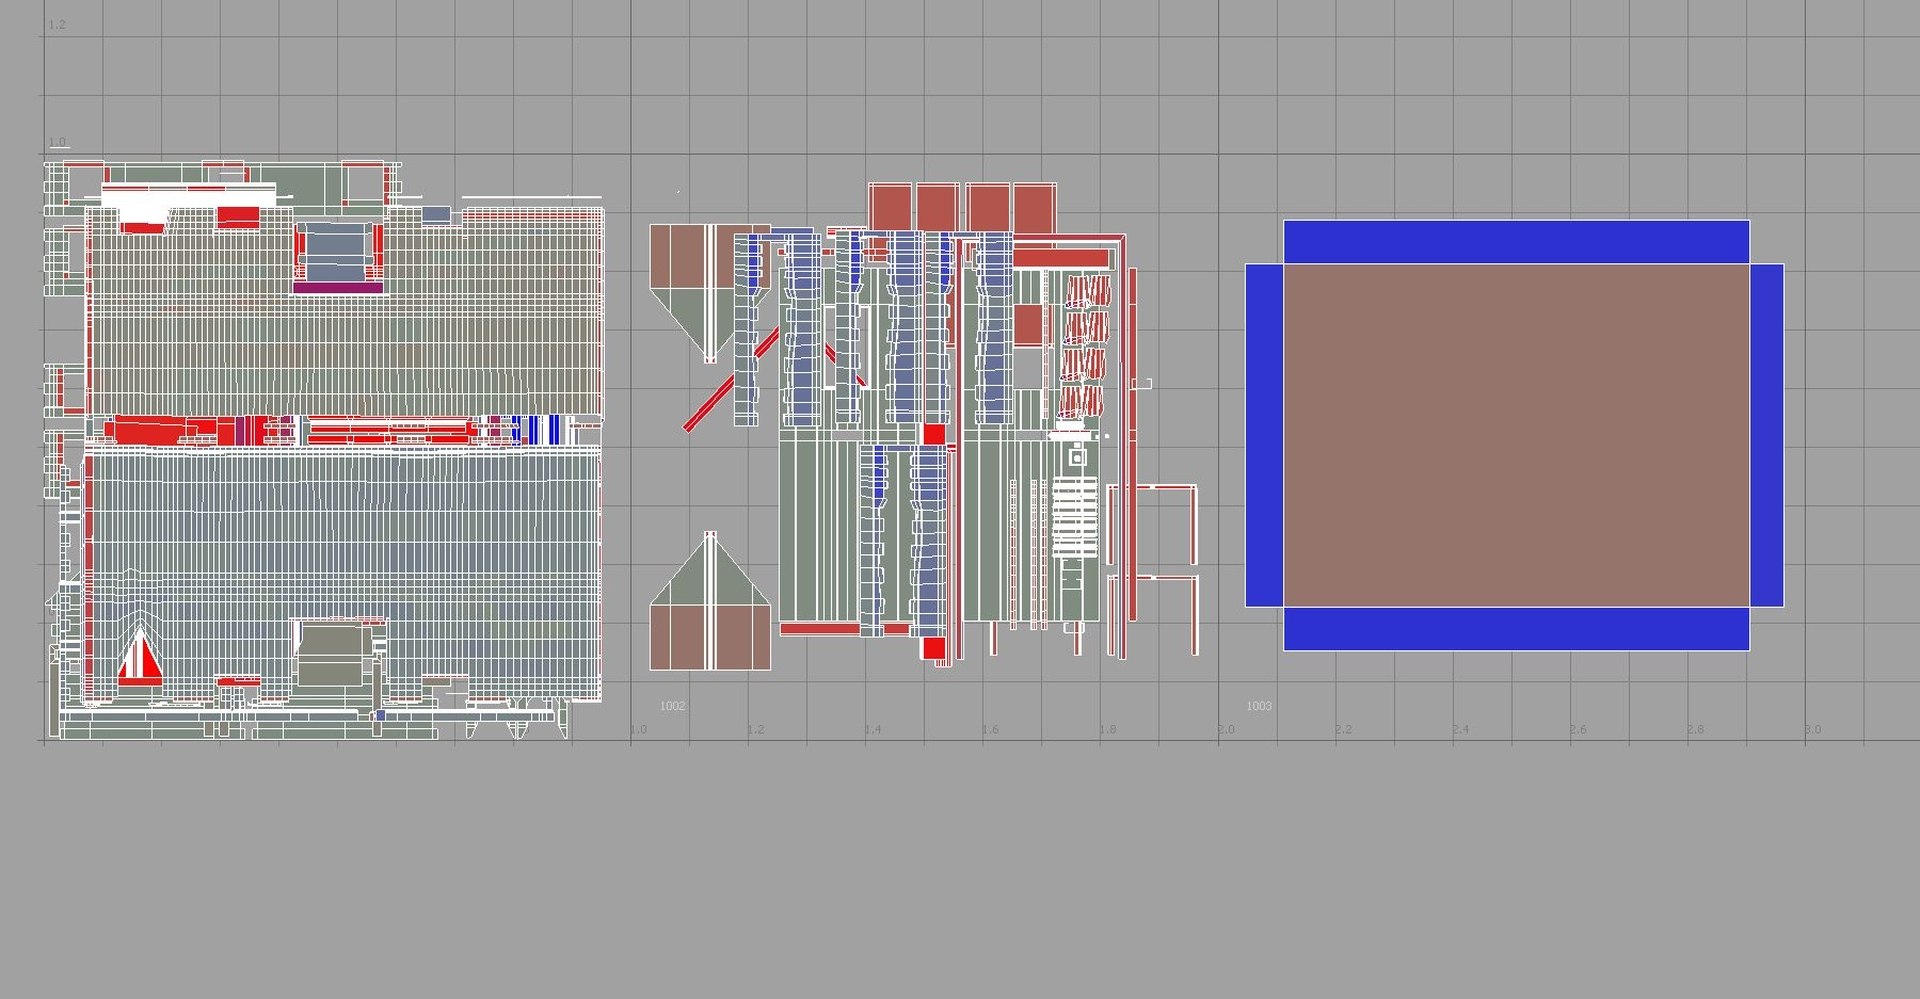Select the large brown UV shell center
This screenshot has width=1920, height=999.
[x=1516, y=435]
